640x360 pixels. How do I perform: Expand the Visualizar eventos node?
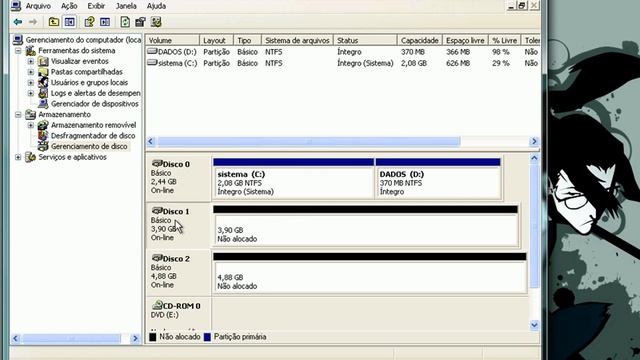point(31,61)
